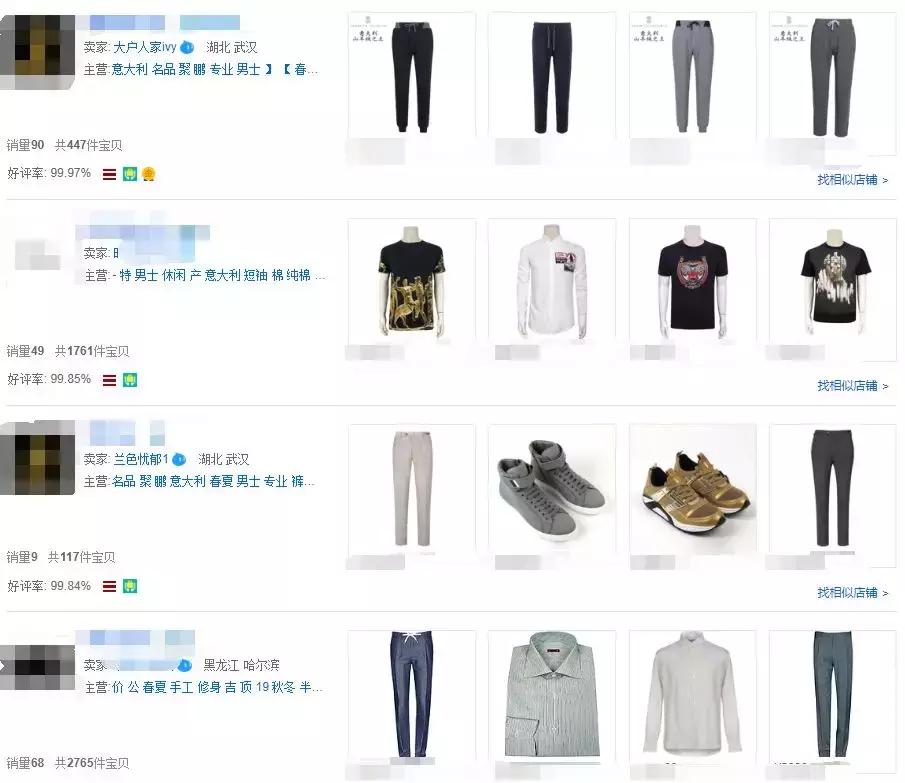Click the WangWang icon before 黑龙江 哈尔滨

185,665
